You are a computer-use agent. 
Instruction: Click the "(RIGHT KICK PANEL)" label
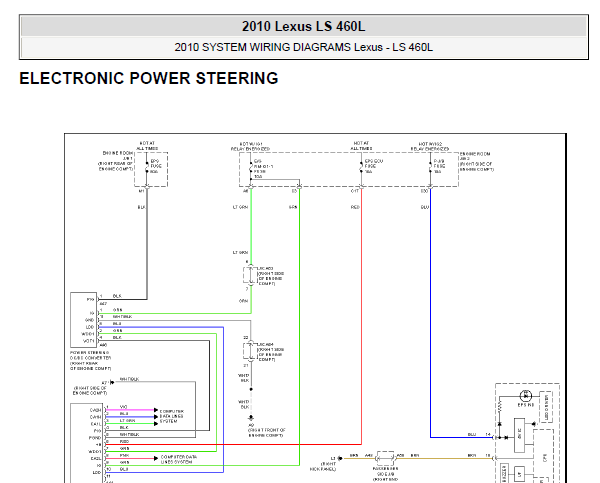[323, 466]
